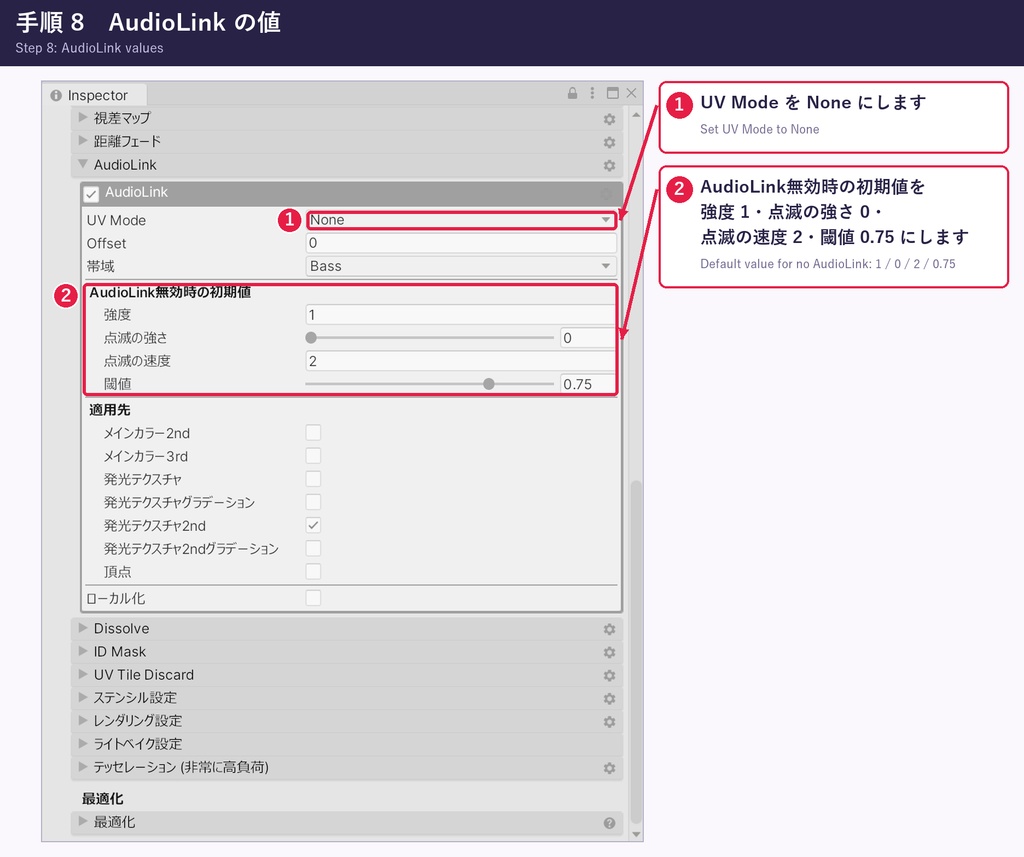Open the help icon in 最適化 row
The width and height of the screenshot is (1024, 857).
click(609, 823)
